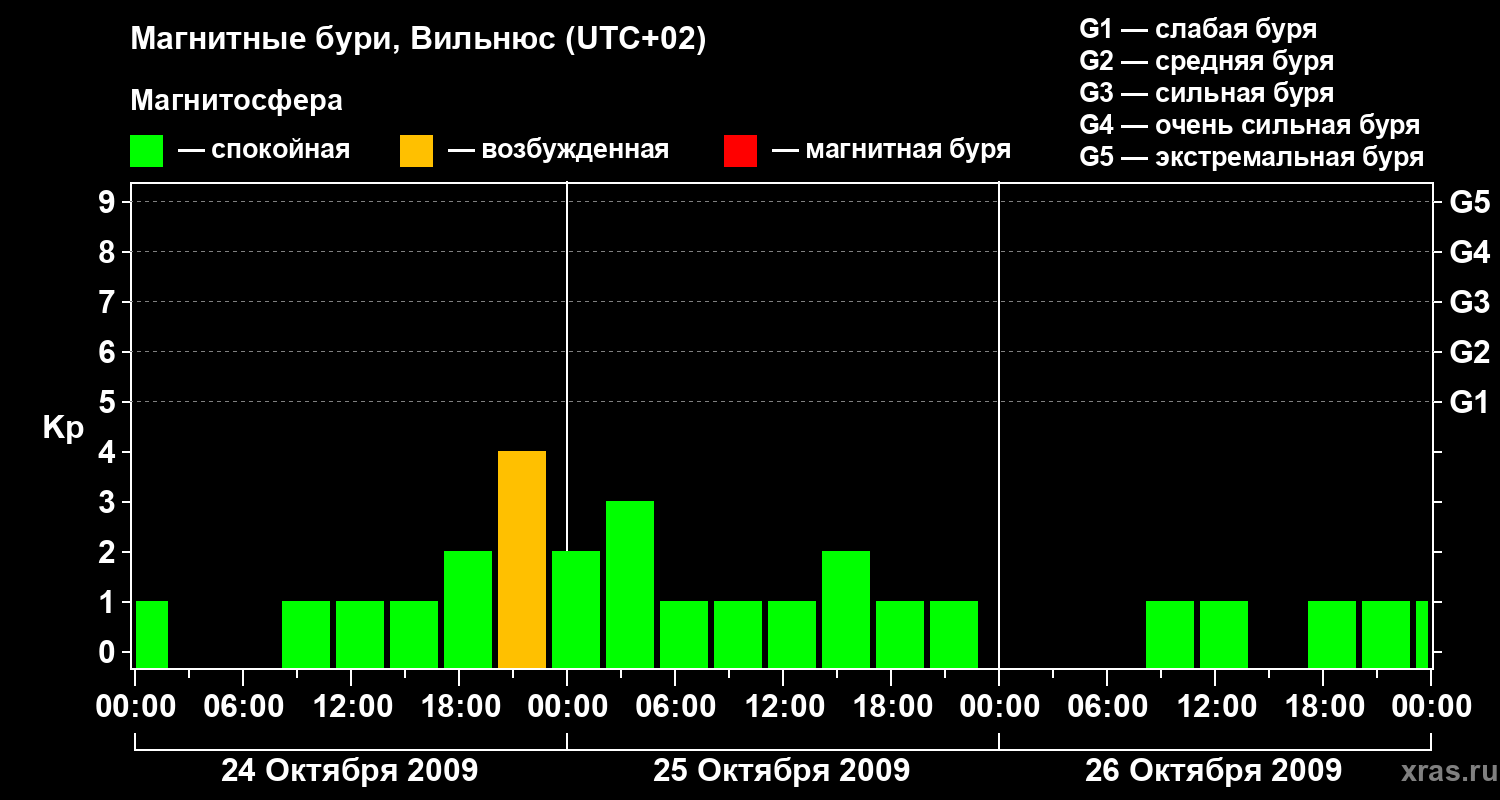The height and width of the screenshot is (800, 1500).
Task: Click the G1 label on the right axis
Action: (1470, 402)
